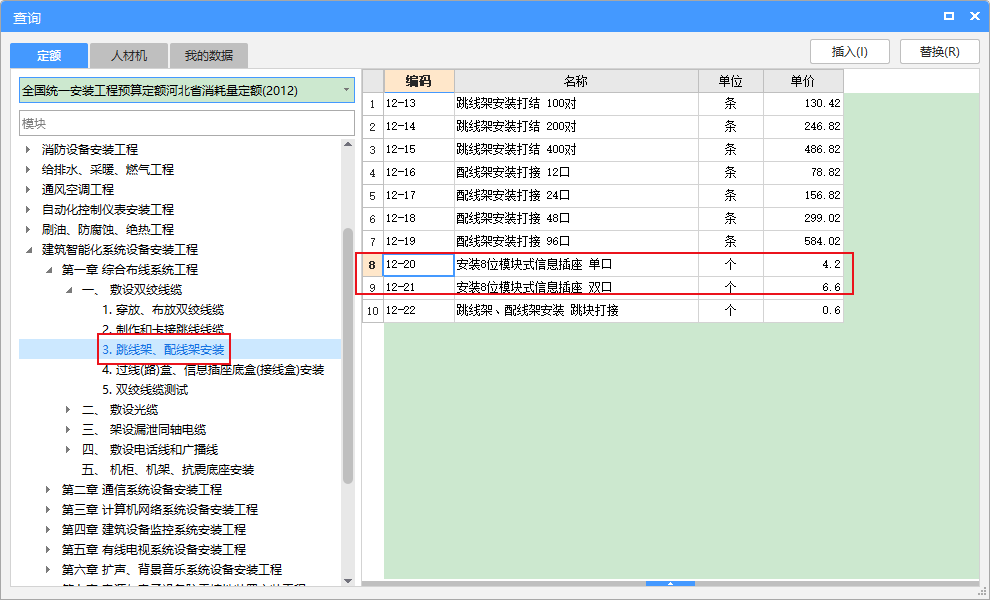Open the quota library dropdown 全国统一安装工程预算定额
This screenshot has width=990, height=600.
tap(187, 90)
